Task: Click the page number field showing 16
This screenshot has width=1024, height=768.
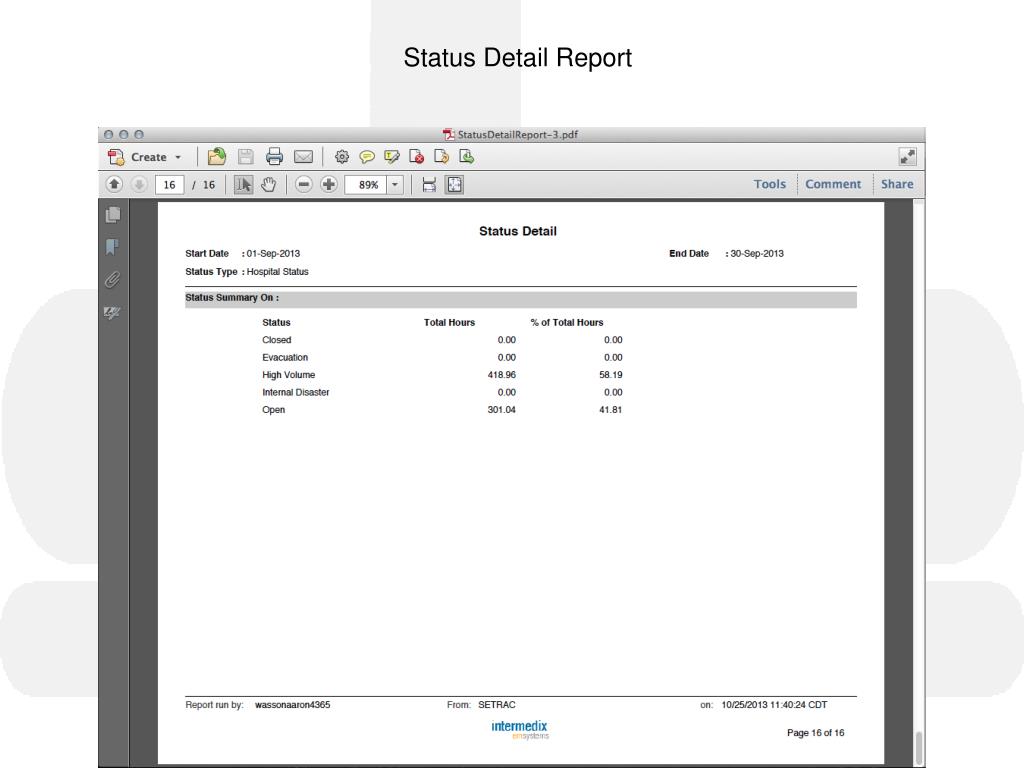Action: (x=169, y=185)
